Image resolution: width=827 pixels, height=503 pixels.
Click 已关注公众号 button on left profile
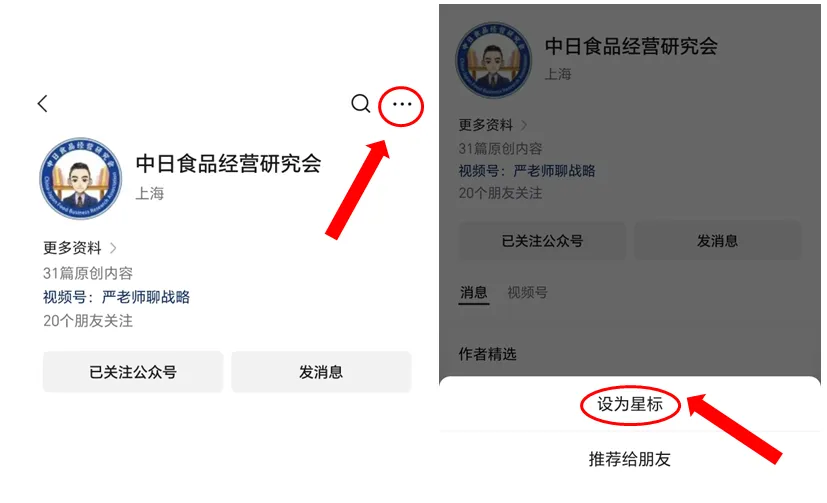click(133, 372)
